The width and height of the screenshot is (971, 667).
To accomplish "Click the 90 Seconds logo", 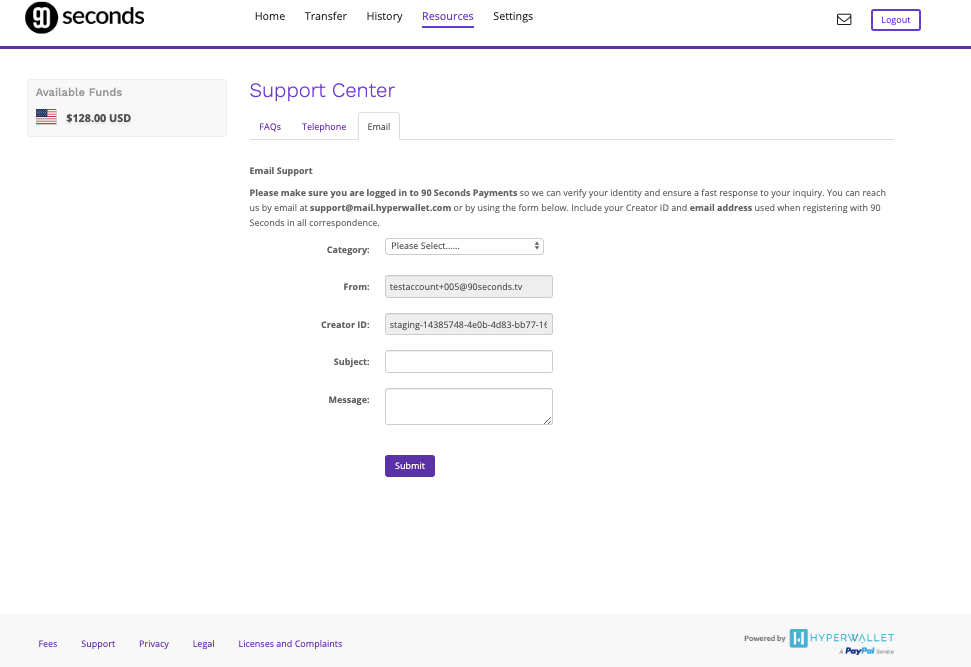I will click(85, 18).
